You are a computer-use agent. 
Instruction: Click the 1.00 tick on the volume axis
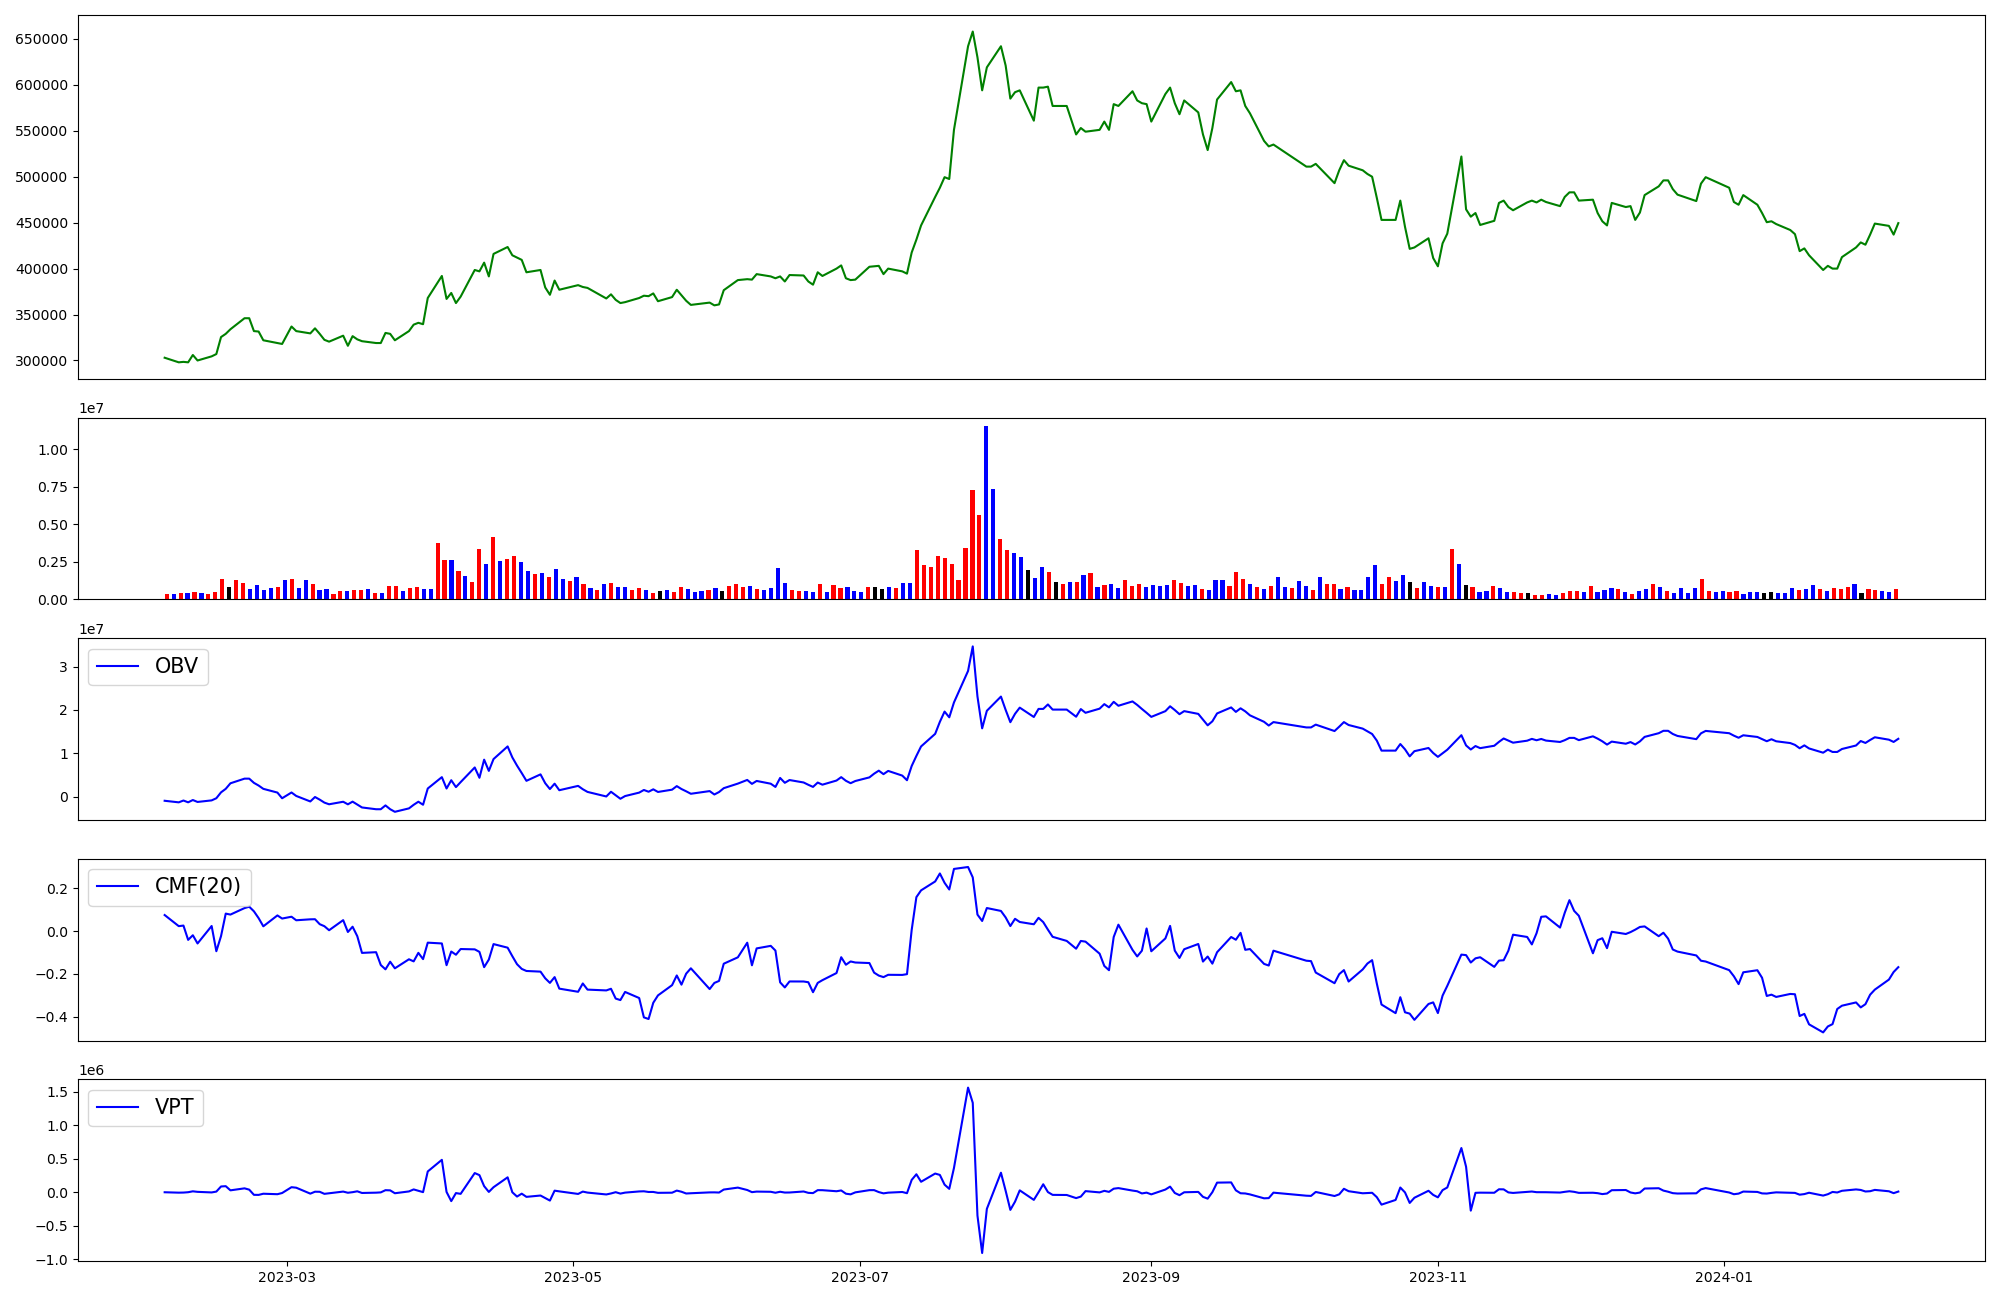pyautogui.click(x=52, y=450)
